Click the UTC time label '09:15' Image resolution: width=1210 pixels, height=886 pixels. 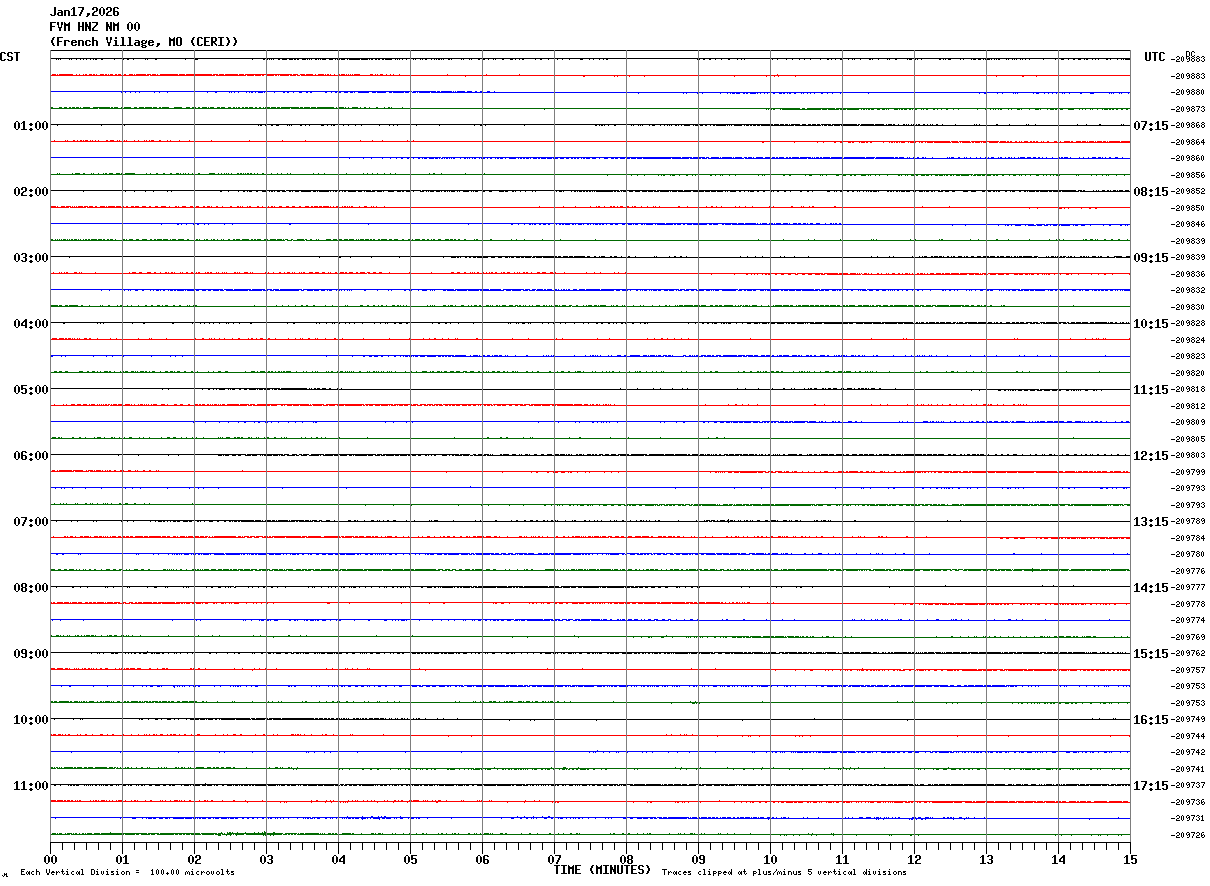click(x=1151, y=257)
